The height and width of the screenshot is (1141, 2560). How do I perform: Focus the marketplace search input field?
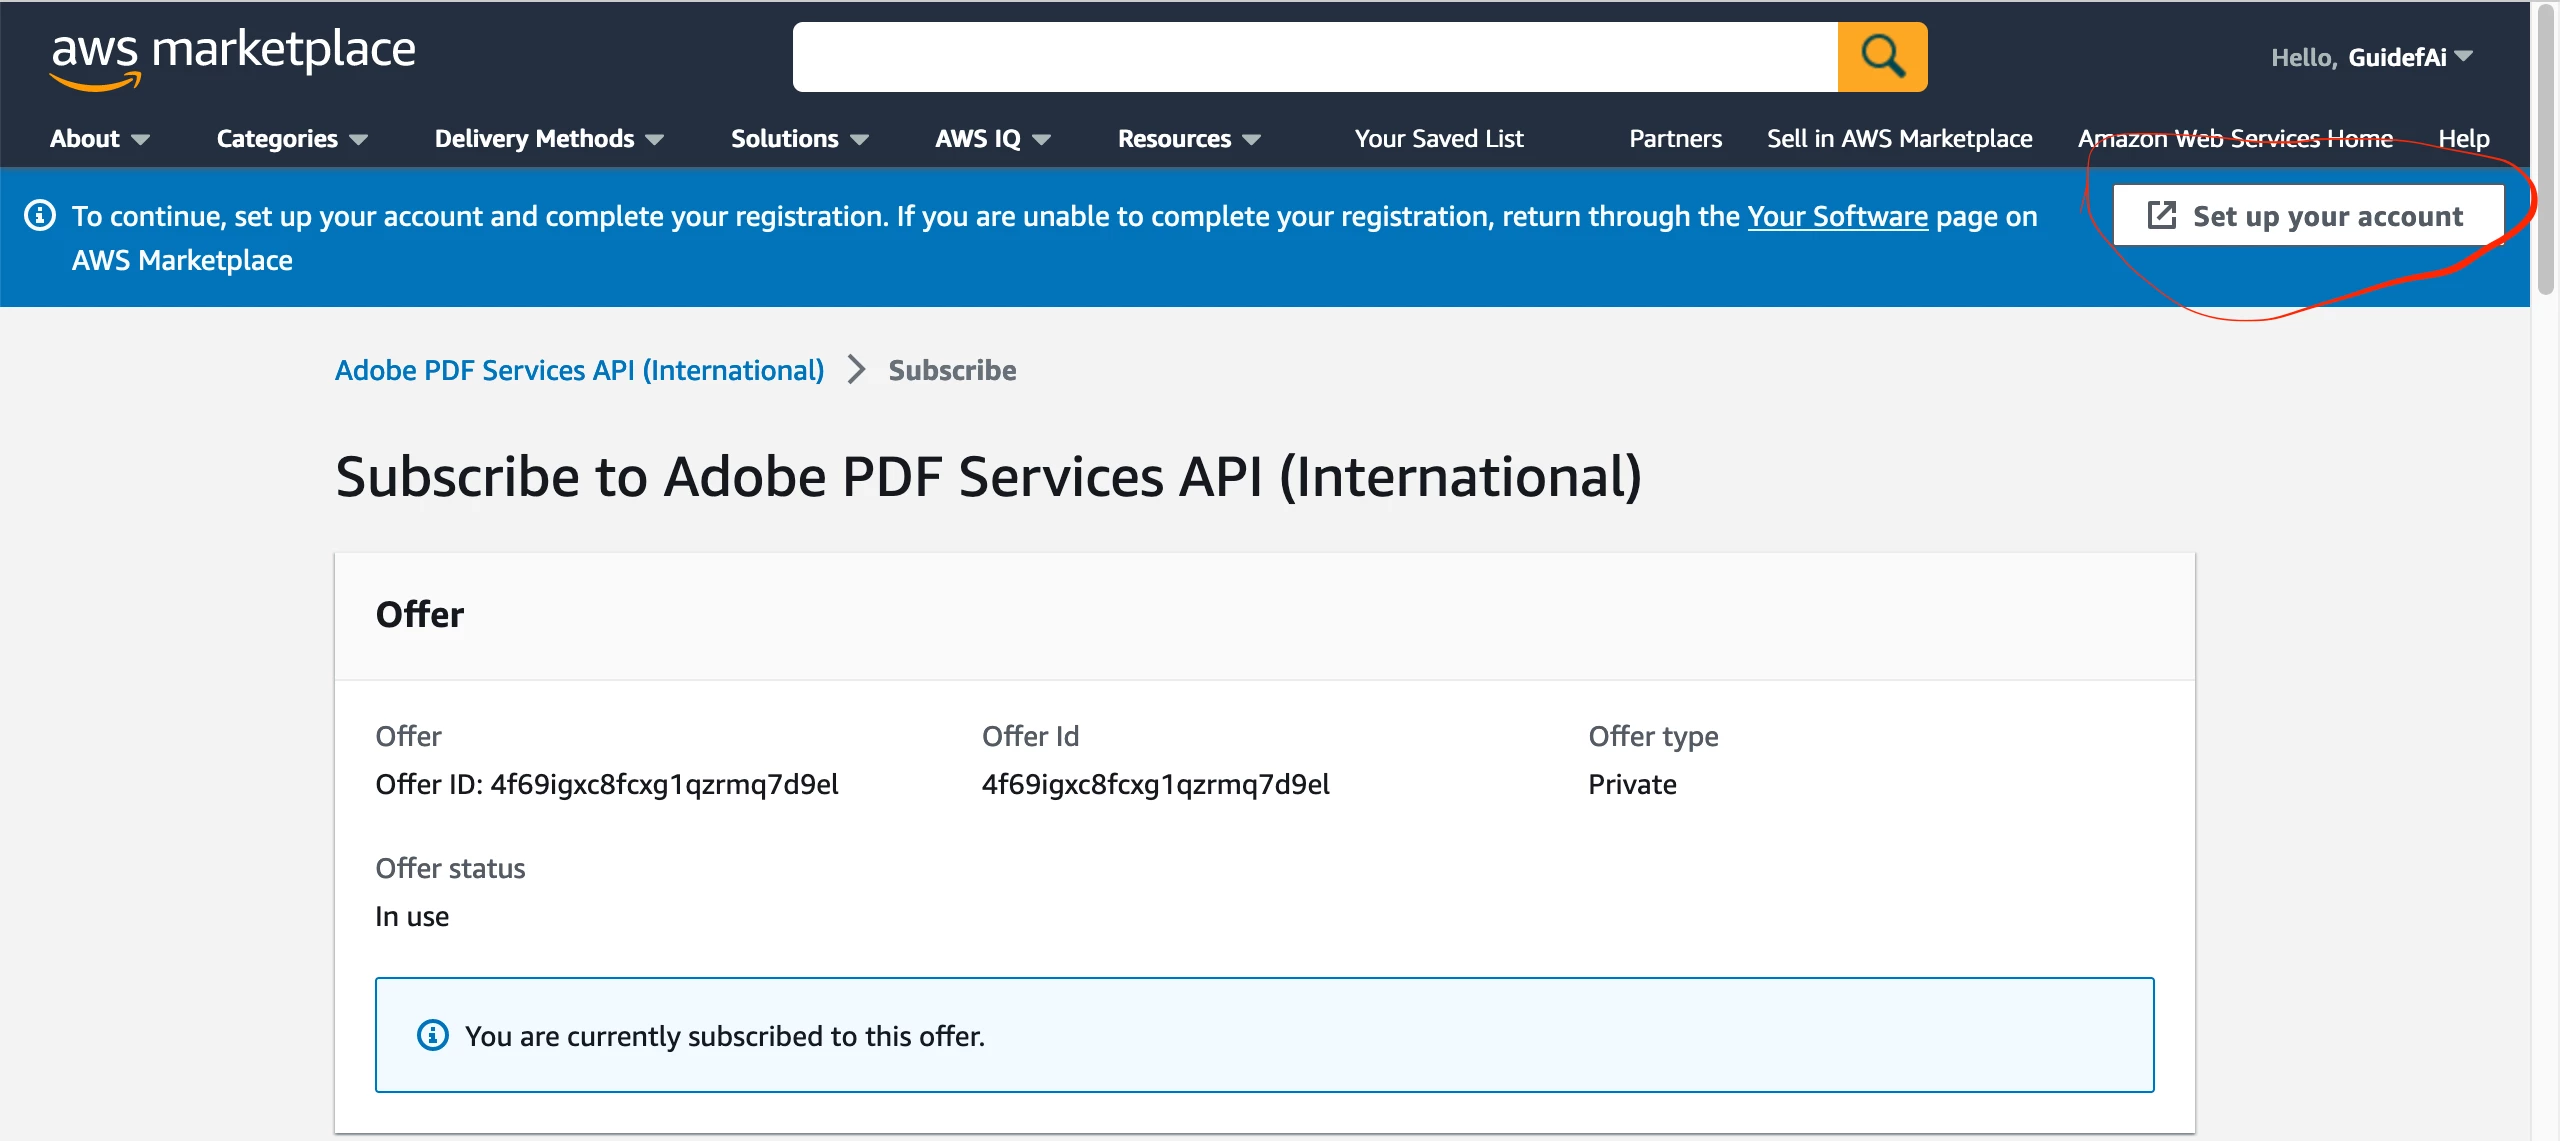coord(1314,57)
